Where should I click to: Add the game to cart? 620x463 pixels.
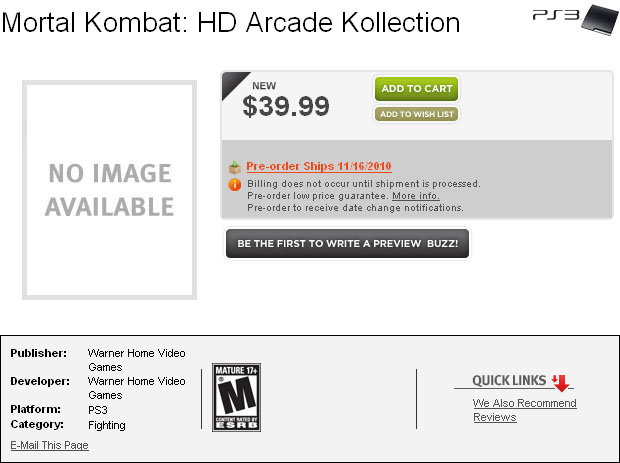point(416,89)
